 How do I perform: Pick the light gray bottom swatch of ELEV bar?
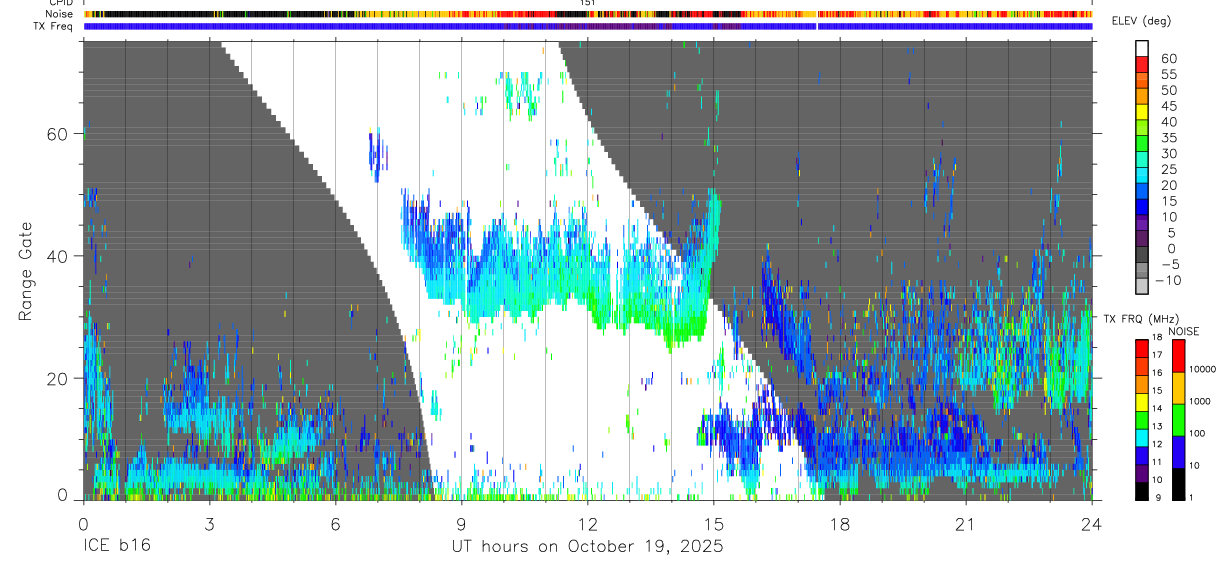pyautogui.click(x=1142, y=286)
